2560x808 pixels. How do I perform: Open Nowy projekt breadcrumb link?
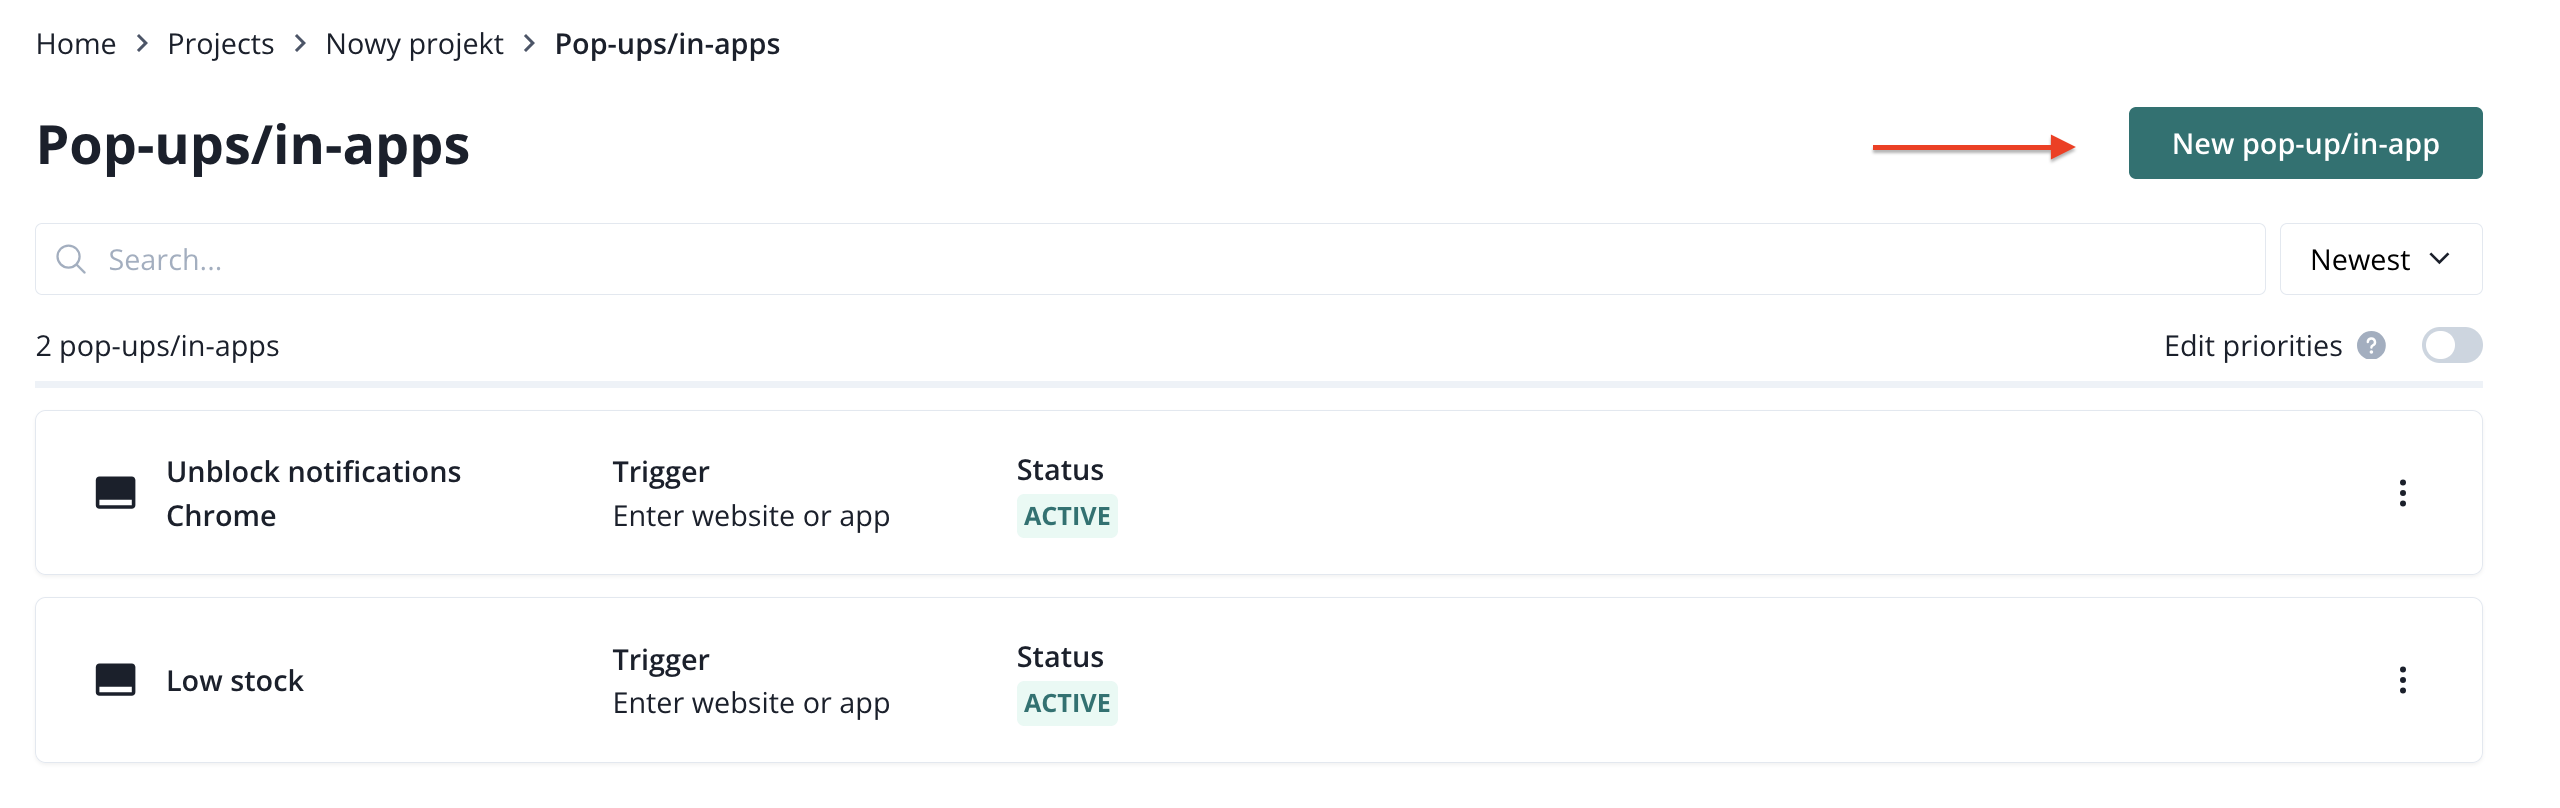click(414, 44)
